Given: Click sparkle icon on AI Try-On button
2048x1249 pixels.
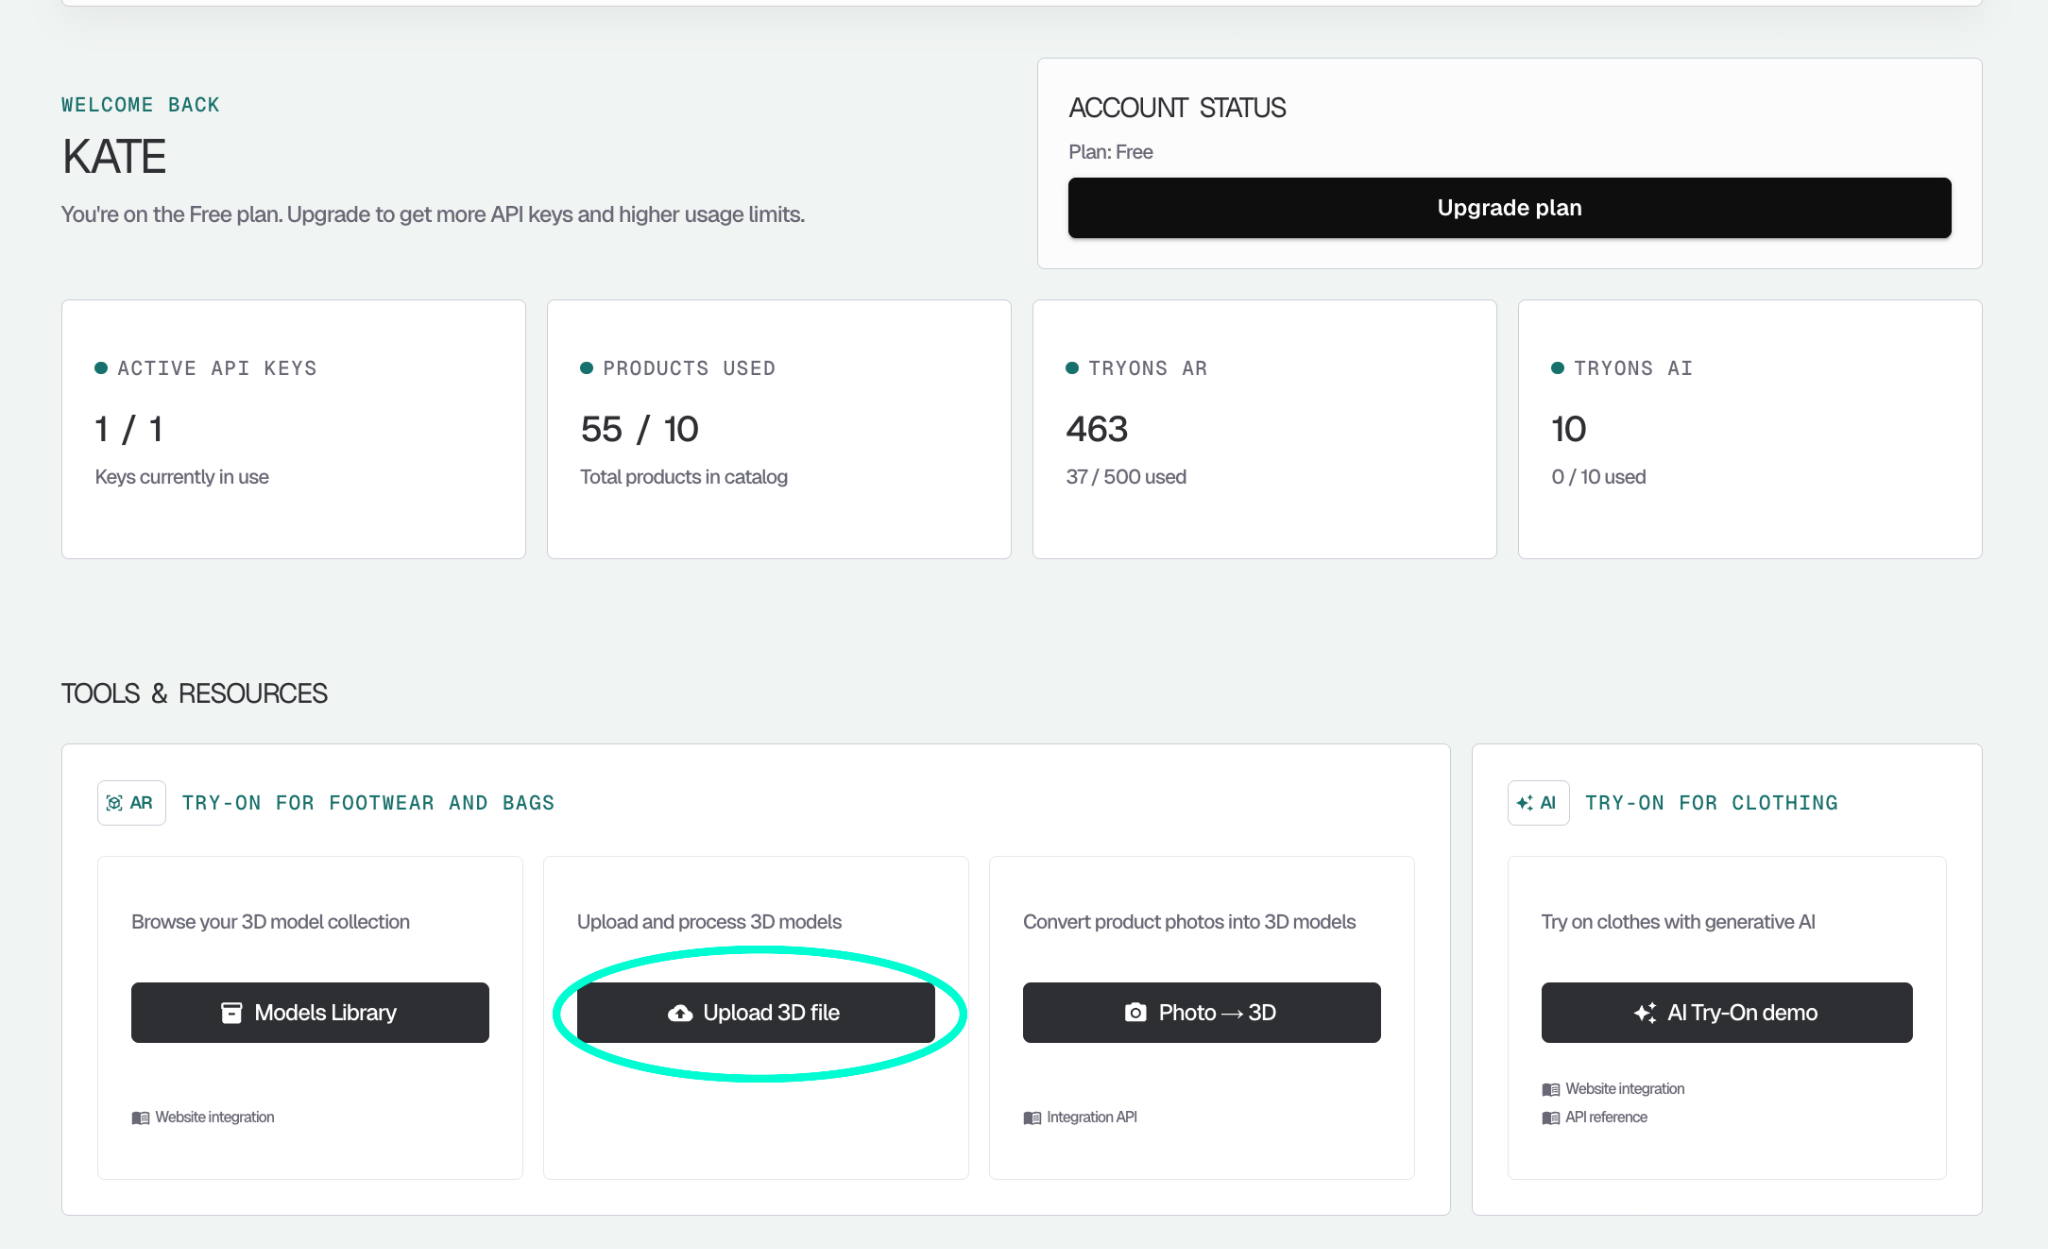Looking at the screenshot, I should (x=1644, y=1013).
